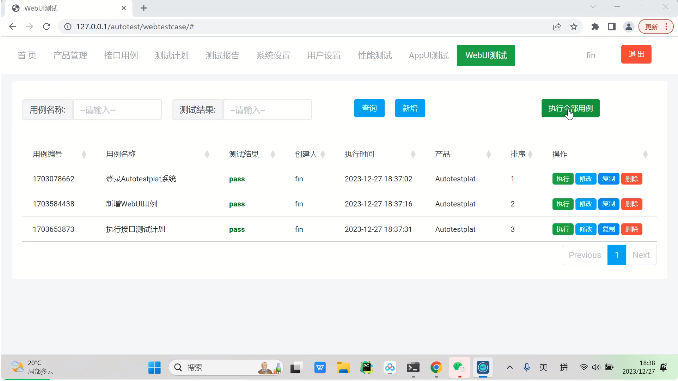Click 删除 for case 1703584438
This screenshot has height=381, width=678.
[631, 204]
